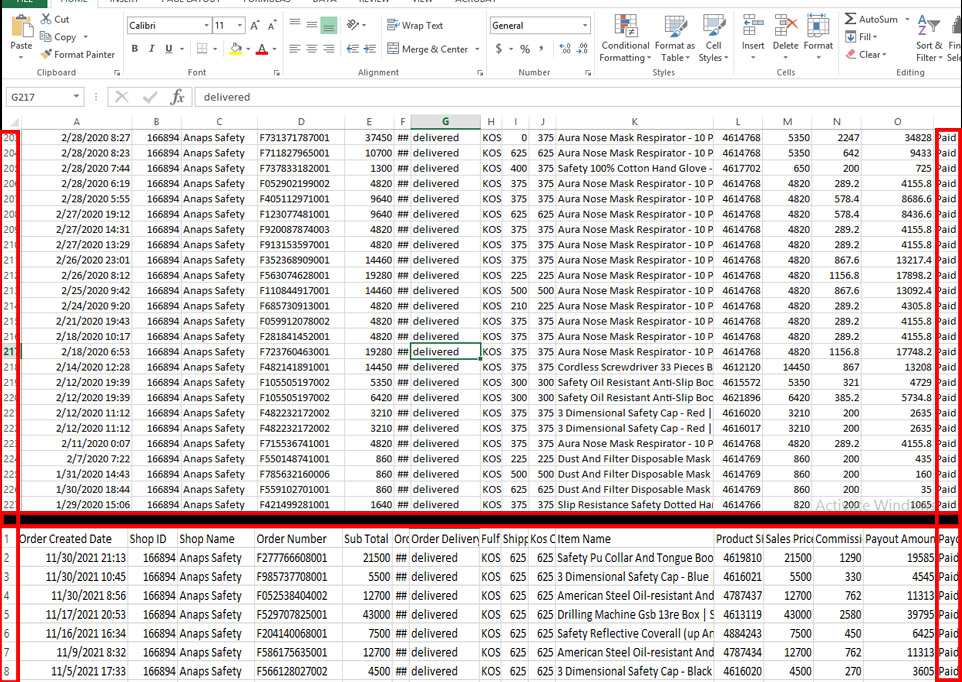Image resolution: width=962 pixels, height=682 pixels.
Task: Toggle Underline formatting
Action: [168, 49]
